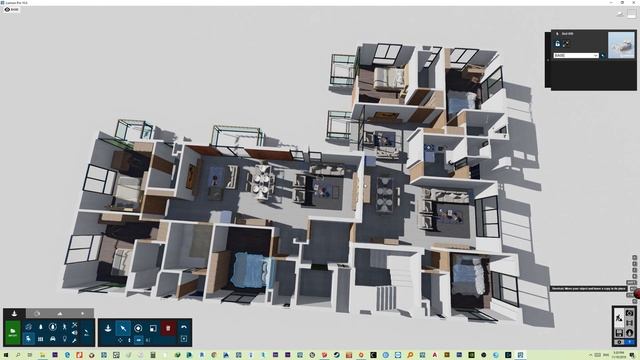Screen dimensions: 640x360
Task: Select the Lights bulb category icon
Action: point(64,339)
